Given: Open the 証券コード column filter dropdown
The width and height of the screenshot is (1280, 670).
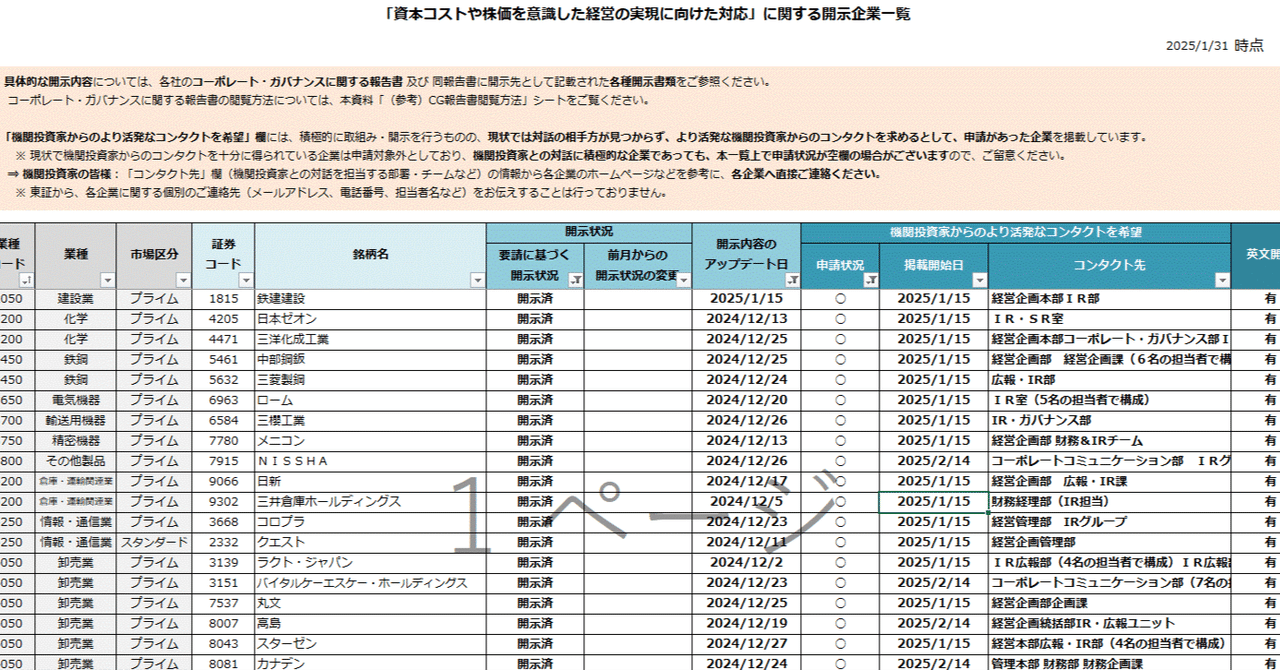Looking at the screenshot, I should 246,281.
